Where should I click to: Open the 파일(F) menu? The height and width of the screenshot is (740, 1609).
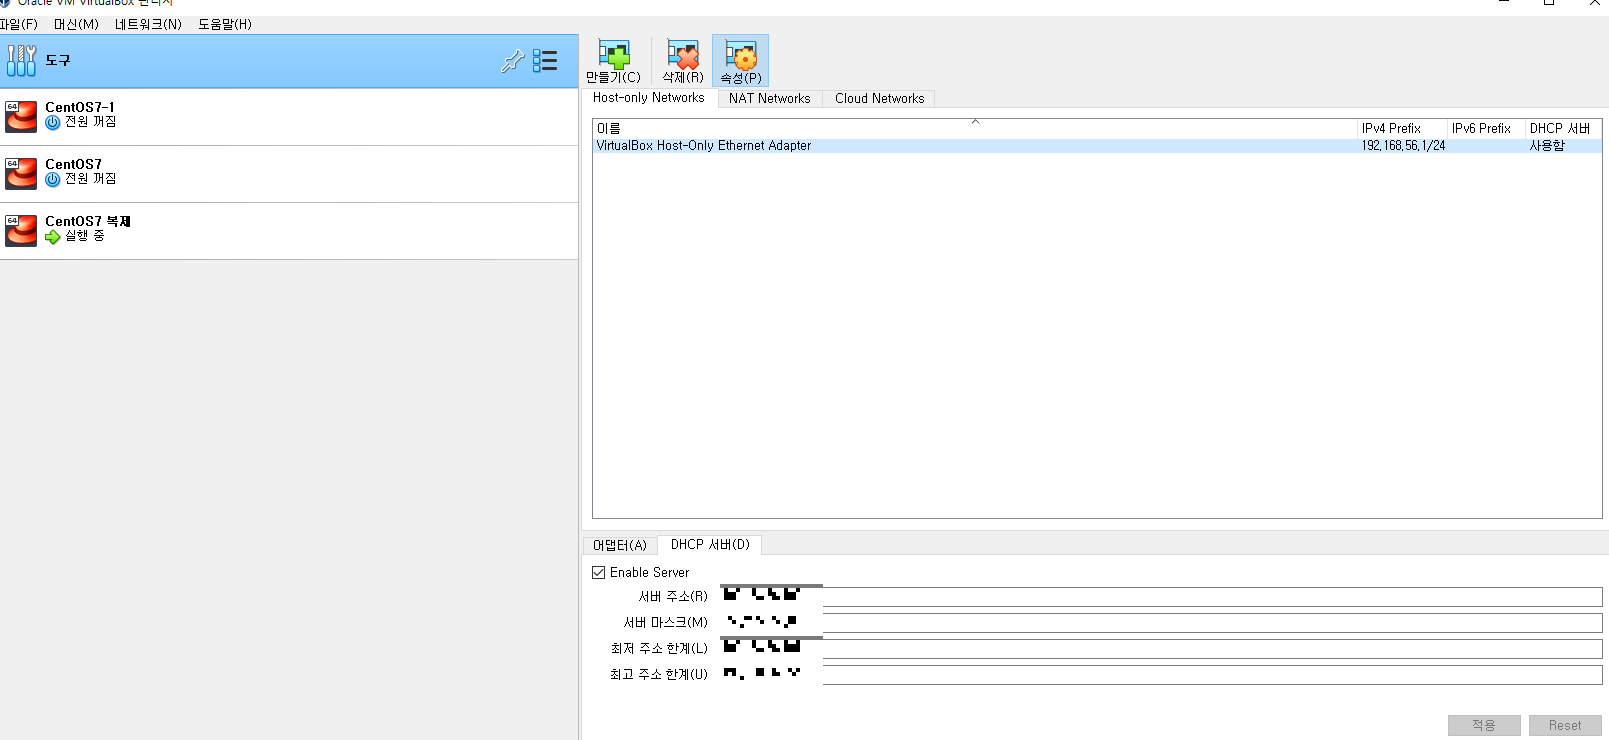point(18,24)
